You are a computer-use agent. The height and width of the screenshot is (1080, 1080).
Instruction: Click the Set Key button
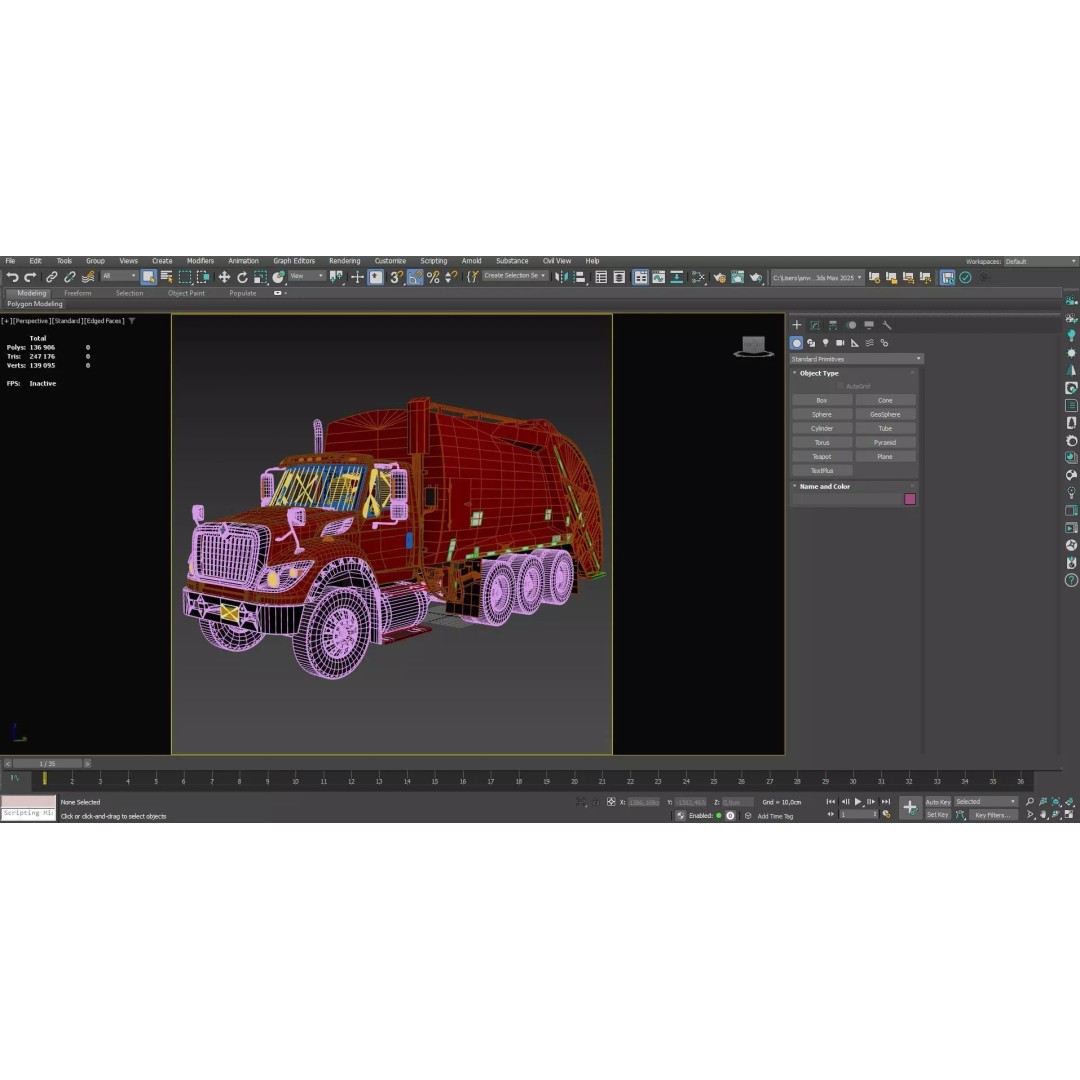tap(937, 815)
